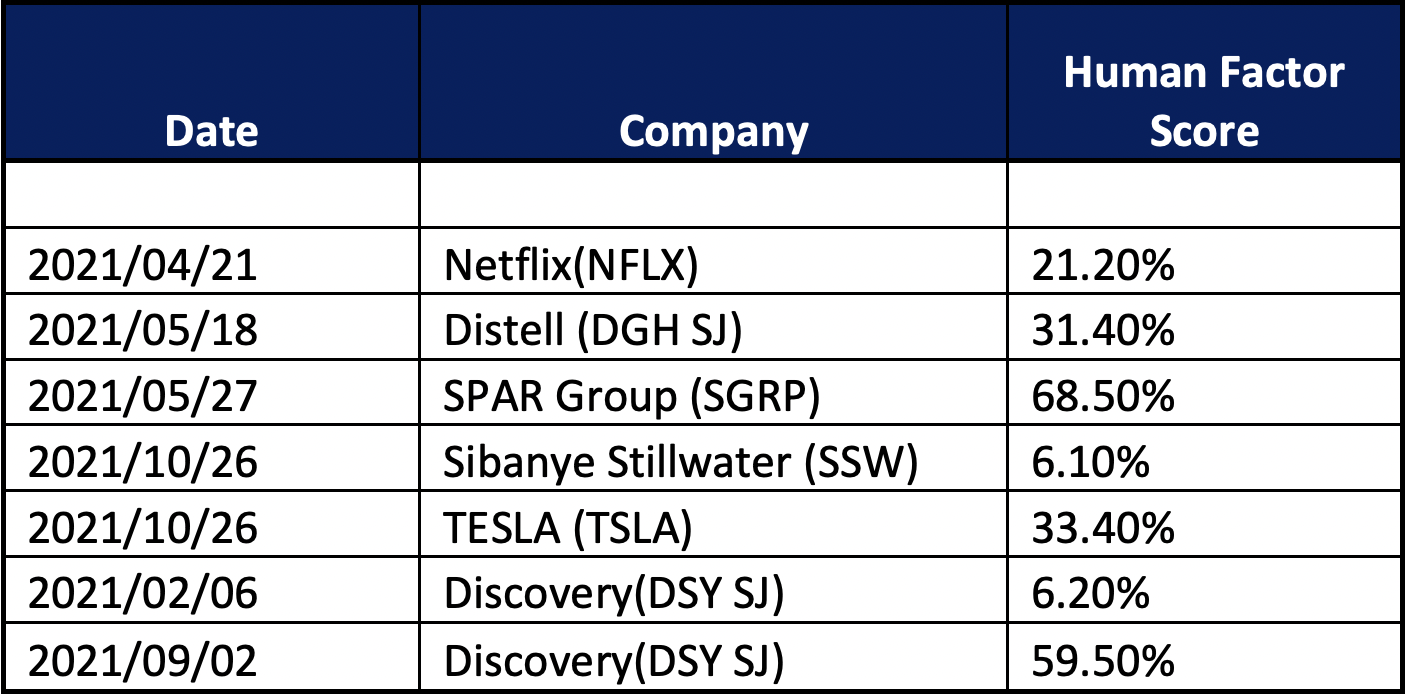Click the 59.50% score cell
1406x696 pixels.
coord(1103,661)
